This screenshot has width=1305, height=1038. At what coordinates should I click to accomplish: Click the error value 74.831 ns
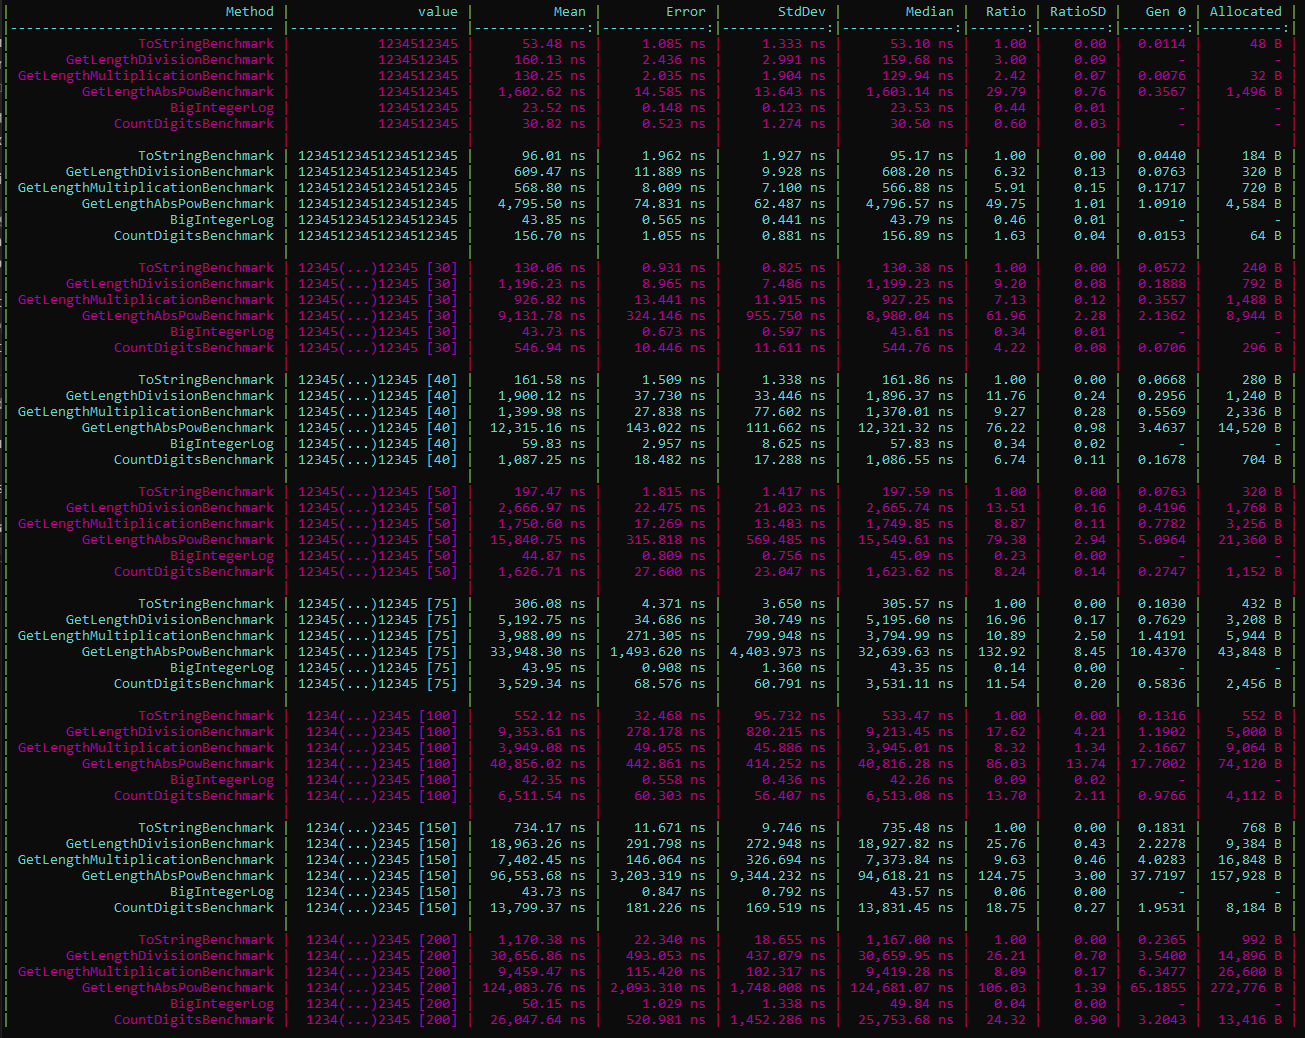click(x=670, y=204)
